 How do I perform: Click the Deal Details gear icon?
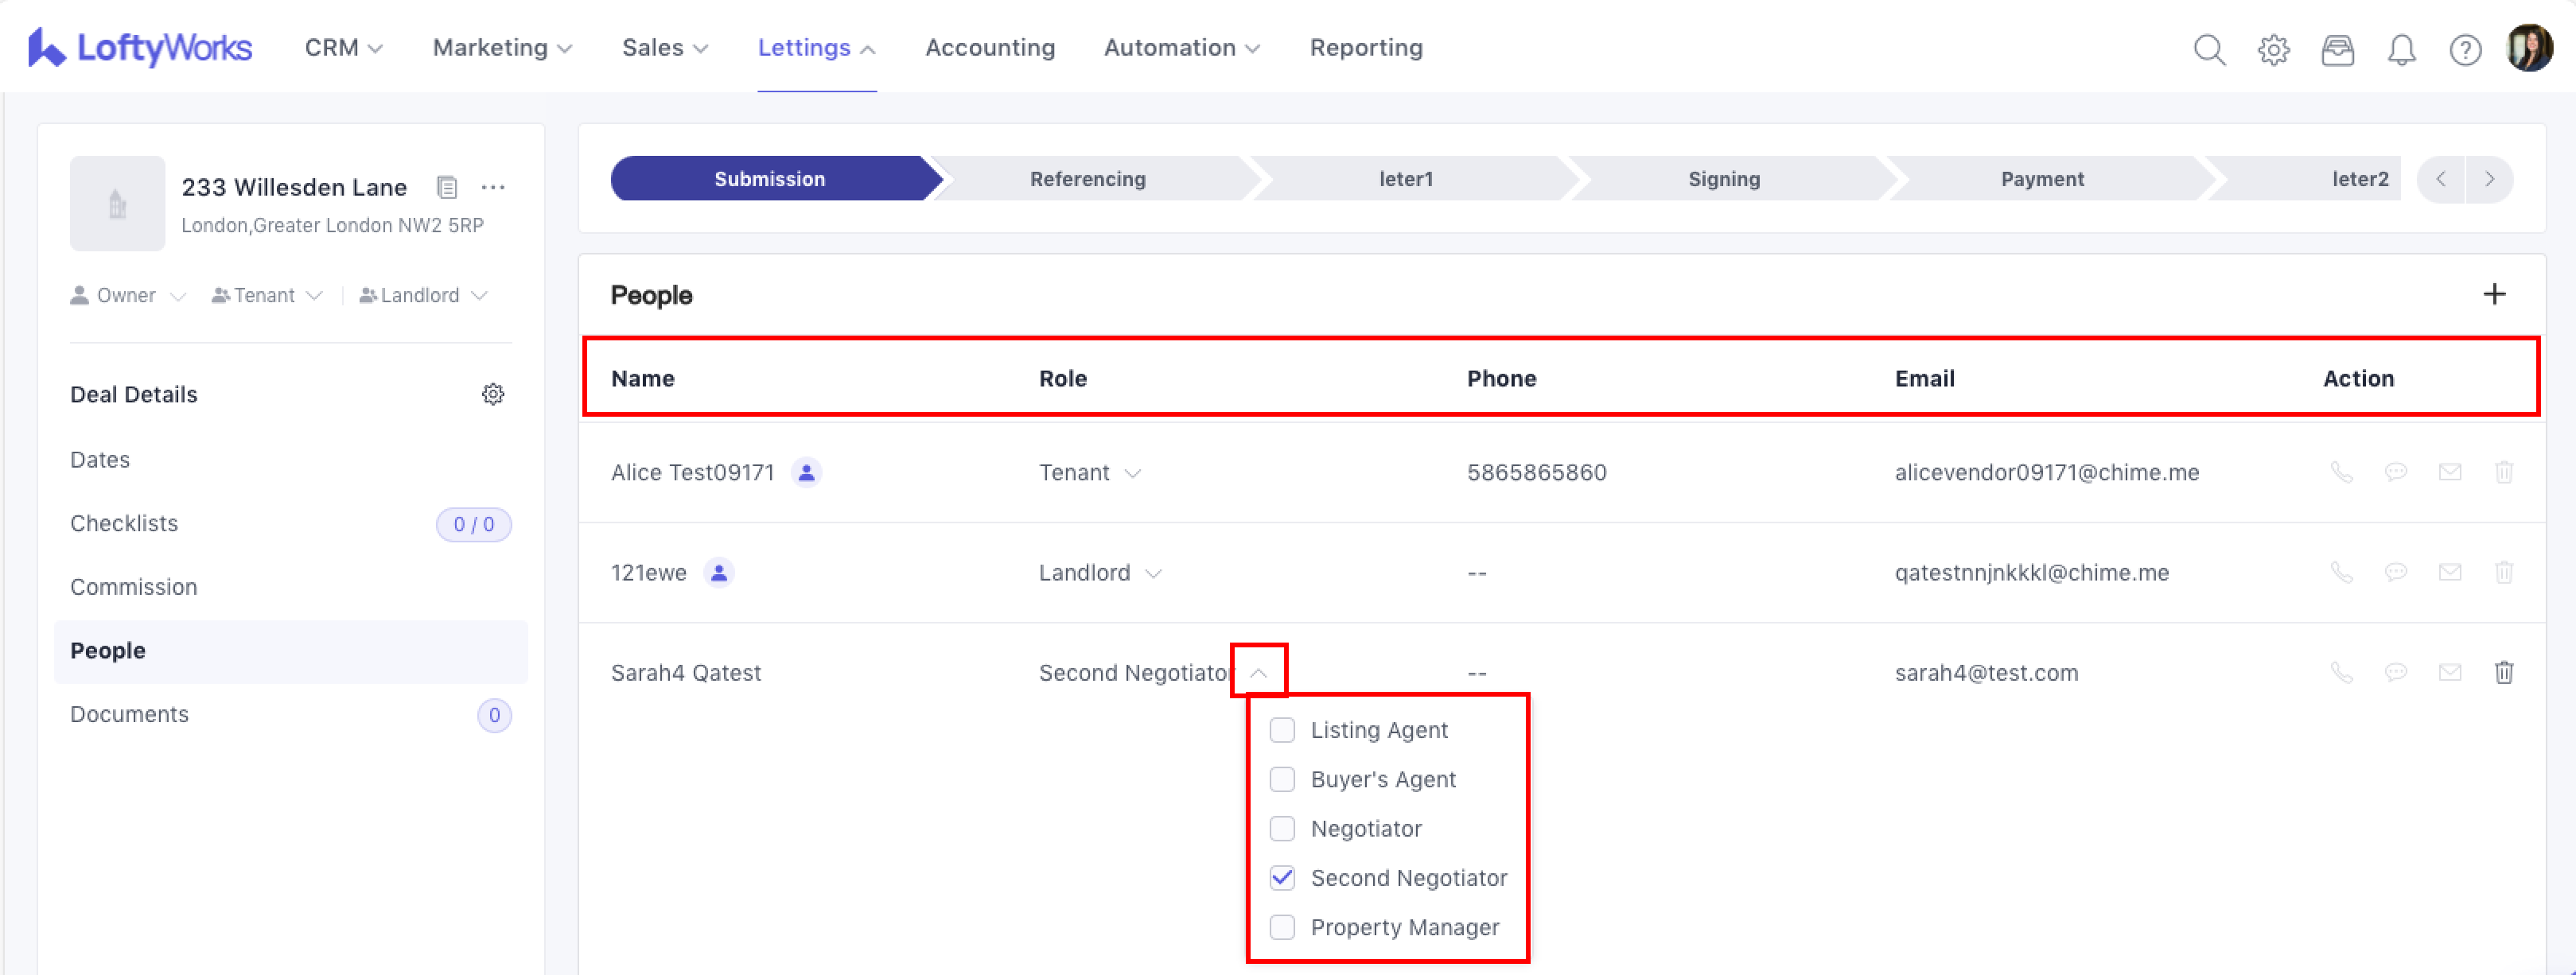tap(493, 394)
